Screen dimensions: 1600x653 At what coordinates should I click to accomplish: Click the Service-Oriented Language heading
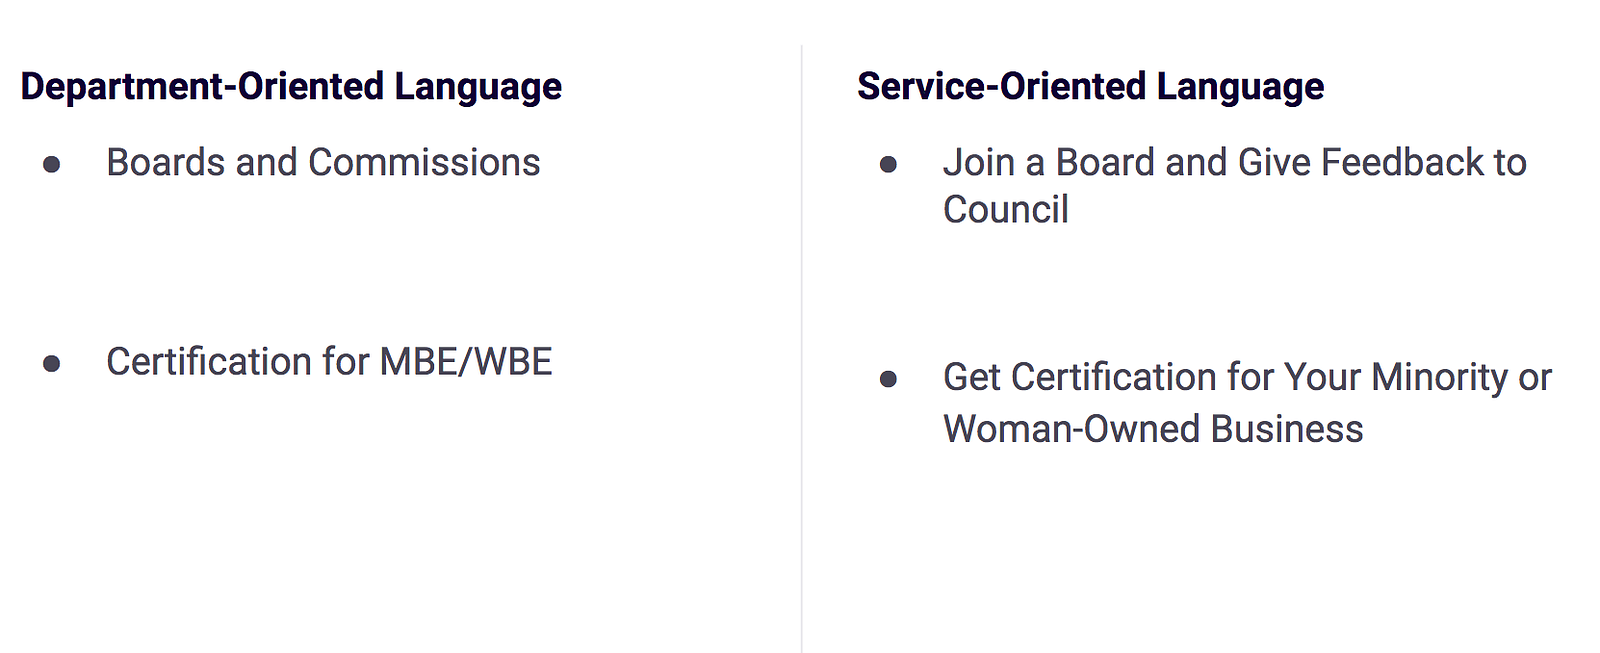click(1090, 87)
